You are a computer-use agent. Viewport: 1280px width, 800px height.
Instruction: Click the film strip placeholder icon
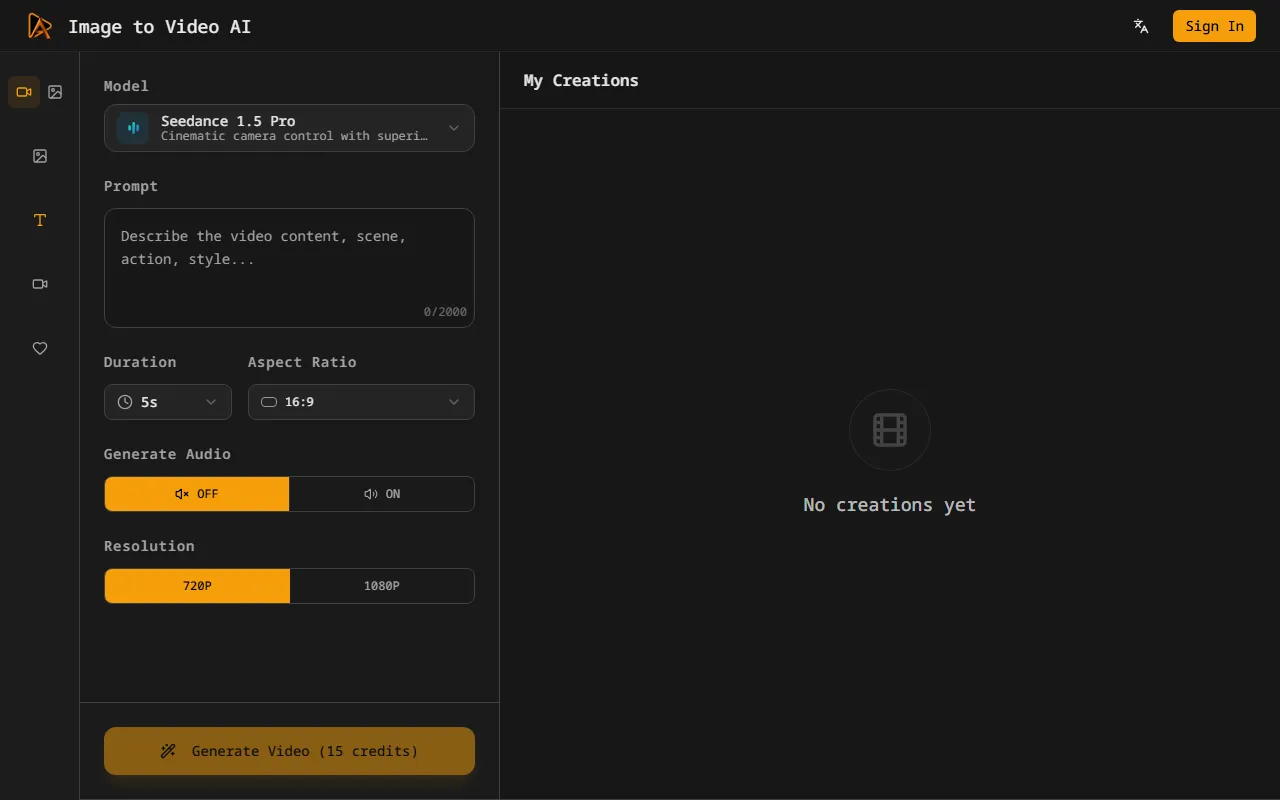pos(889,430)
